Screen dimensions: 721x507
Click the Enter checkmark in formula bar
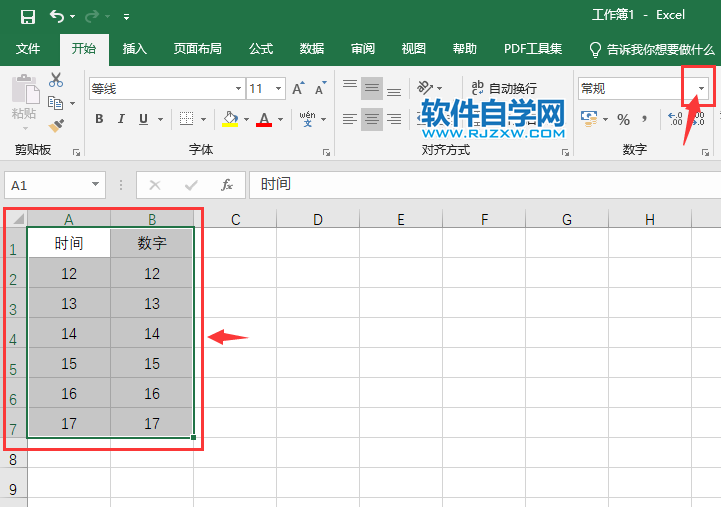point(191,185)
